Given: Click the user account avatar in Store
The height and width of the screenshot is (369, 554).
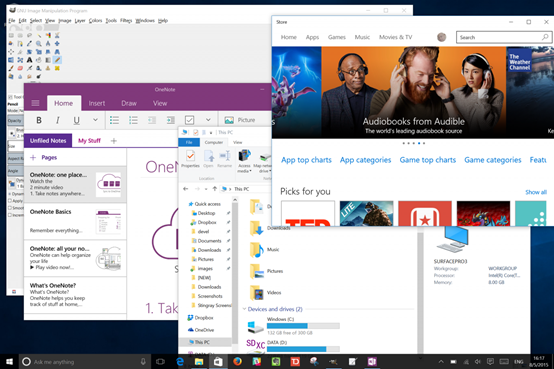Looking at the screenshot, I should coord(441,37).
